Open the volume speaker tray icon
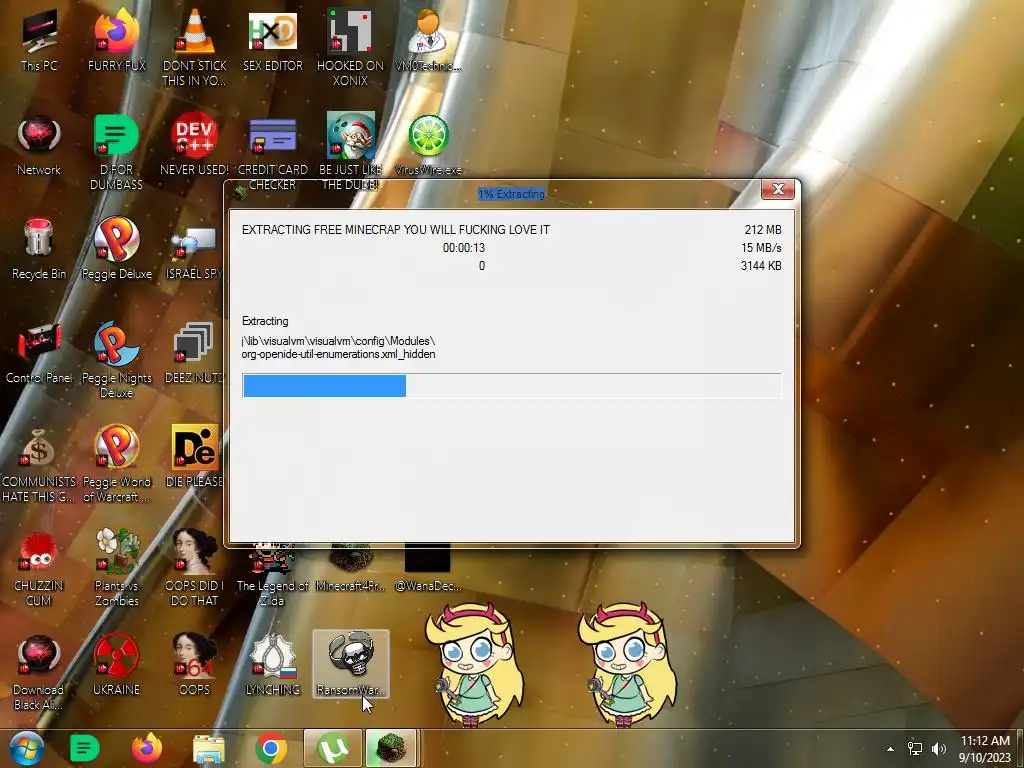Image resolution: width=1024 pixels, height=768 pixels. (x=939, y=749)
